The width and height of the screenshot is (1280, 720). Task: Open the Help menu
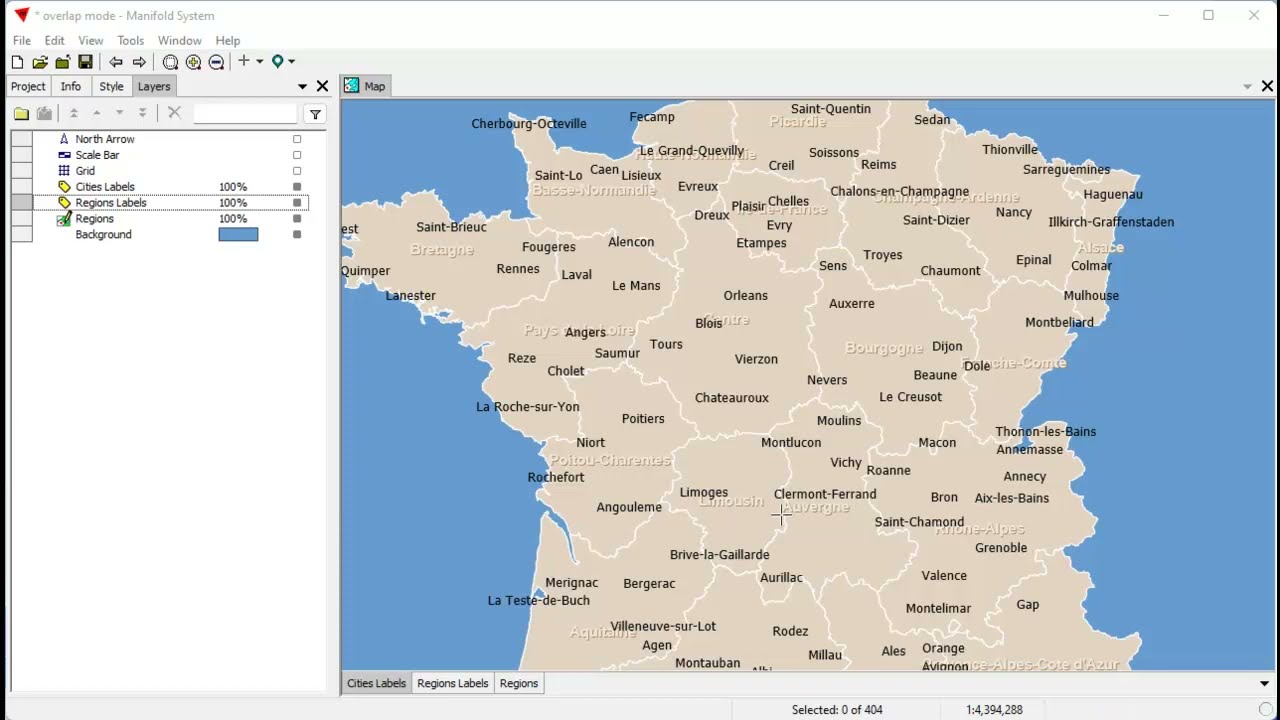pos(228,41)
